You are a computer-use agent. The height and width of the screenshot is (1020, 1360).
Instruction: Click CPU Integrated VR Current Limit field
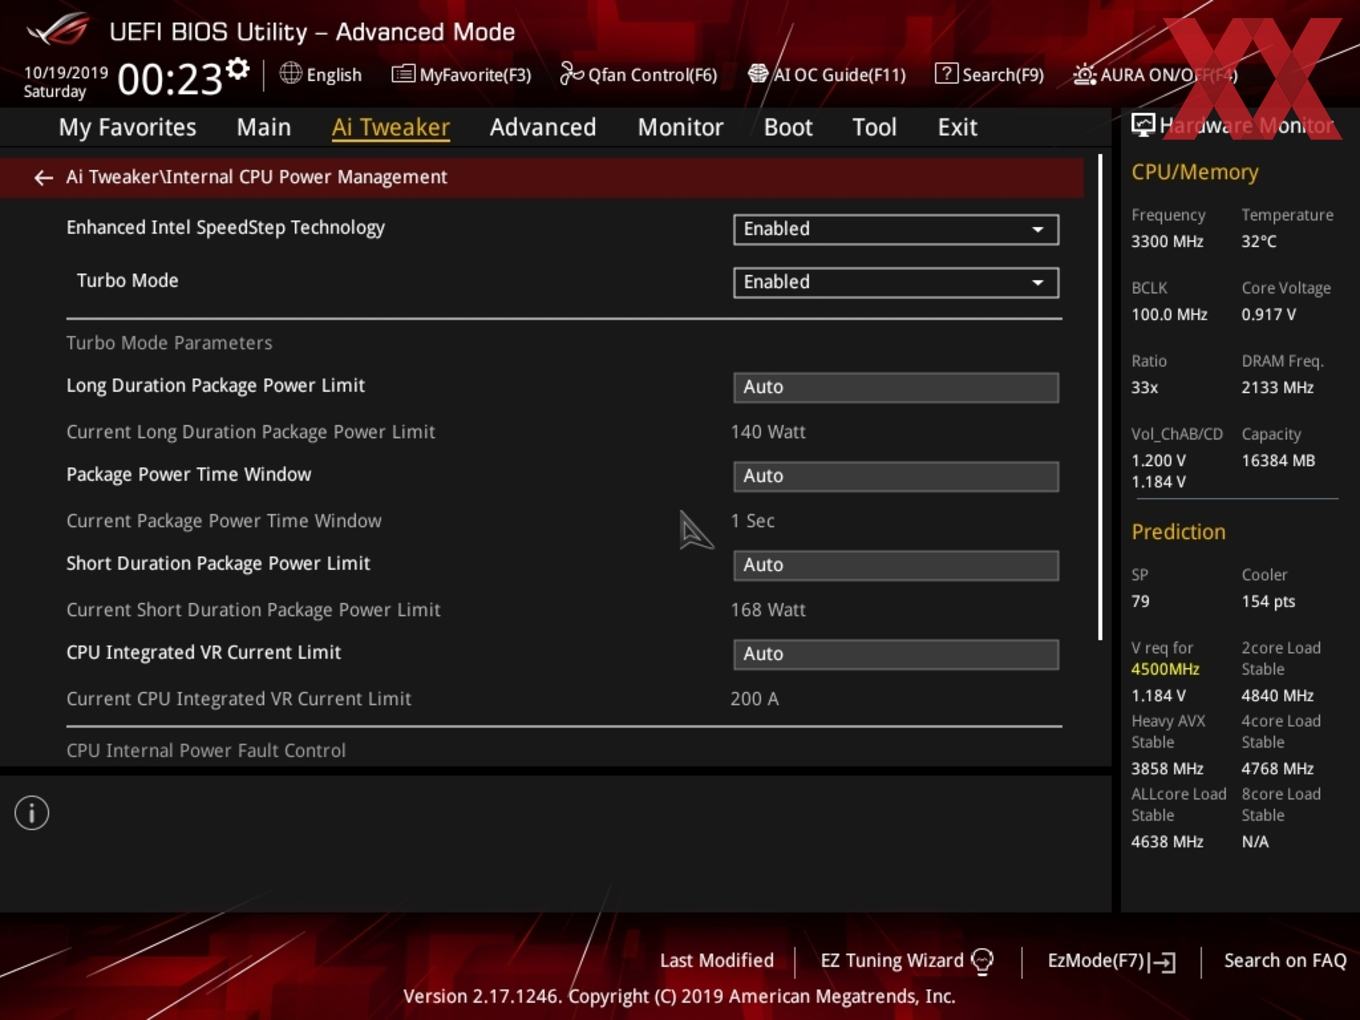896,654
